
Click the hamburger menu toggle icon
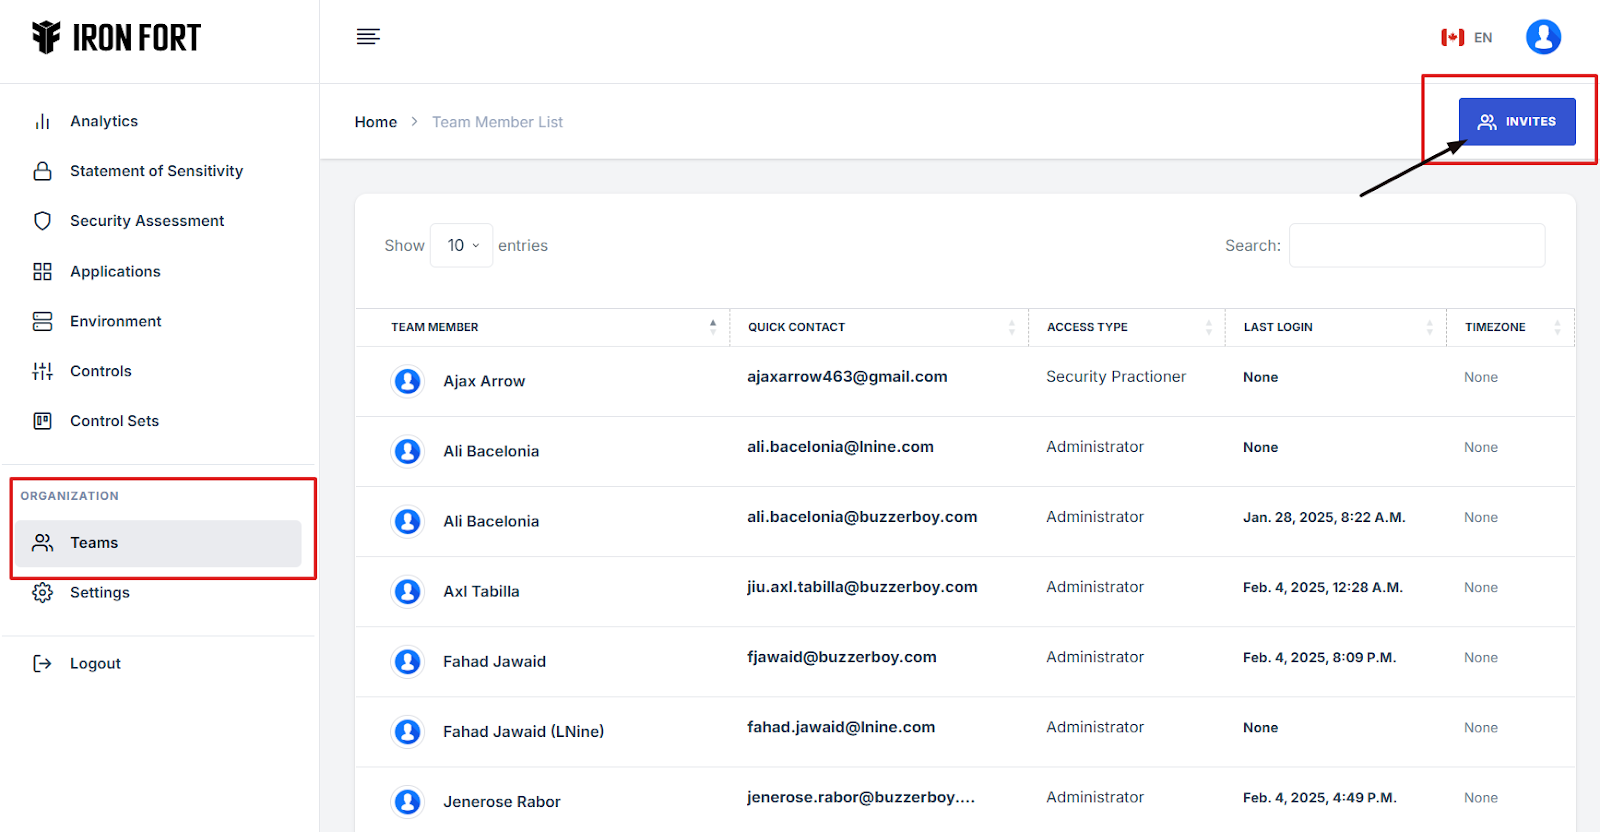coord(368,37)
